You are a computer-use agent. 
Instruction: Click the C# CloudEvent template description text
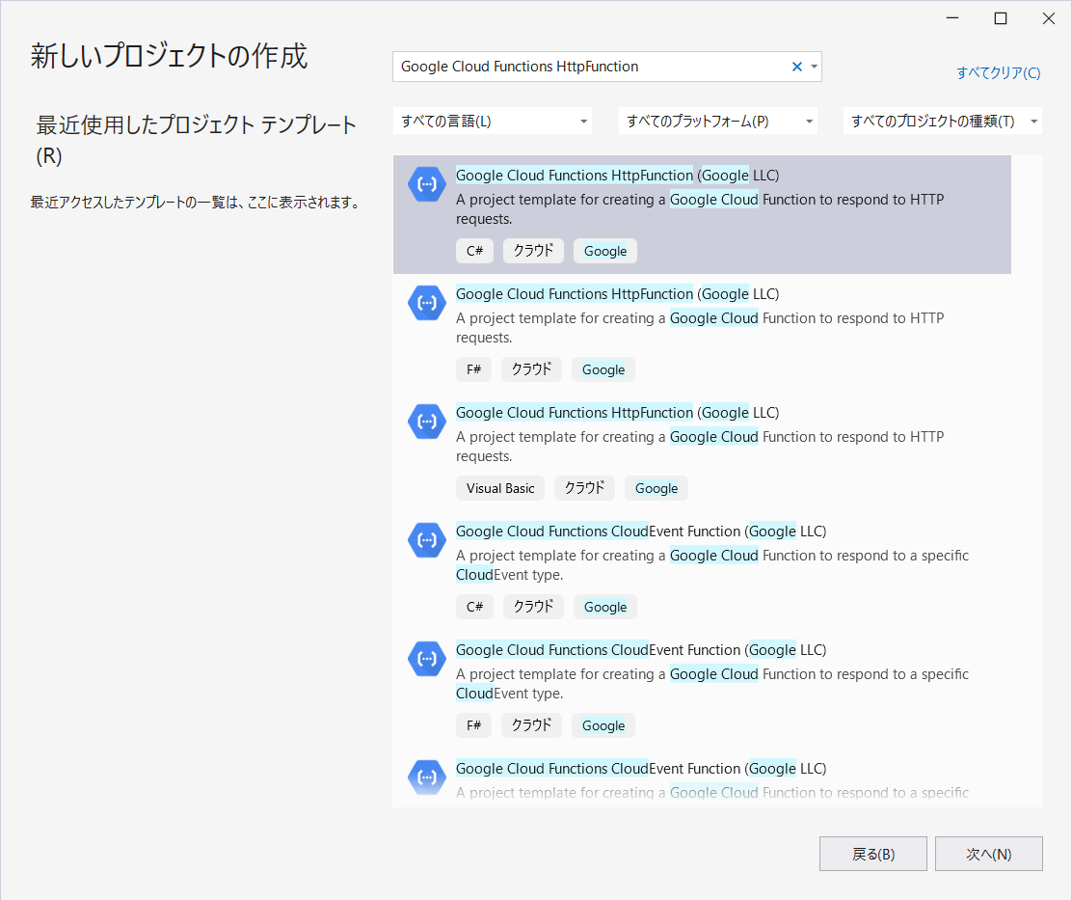coord(712,565)
